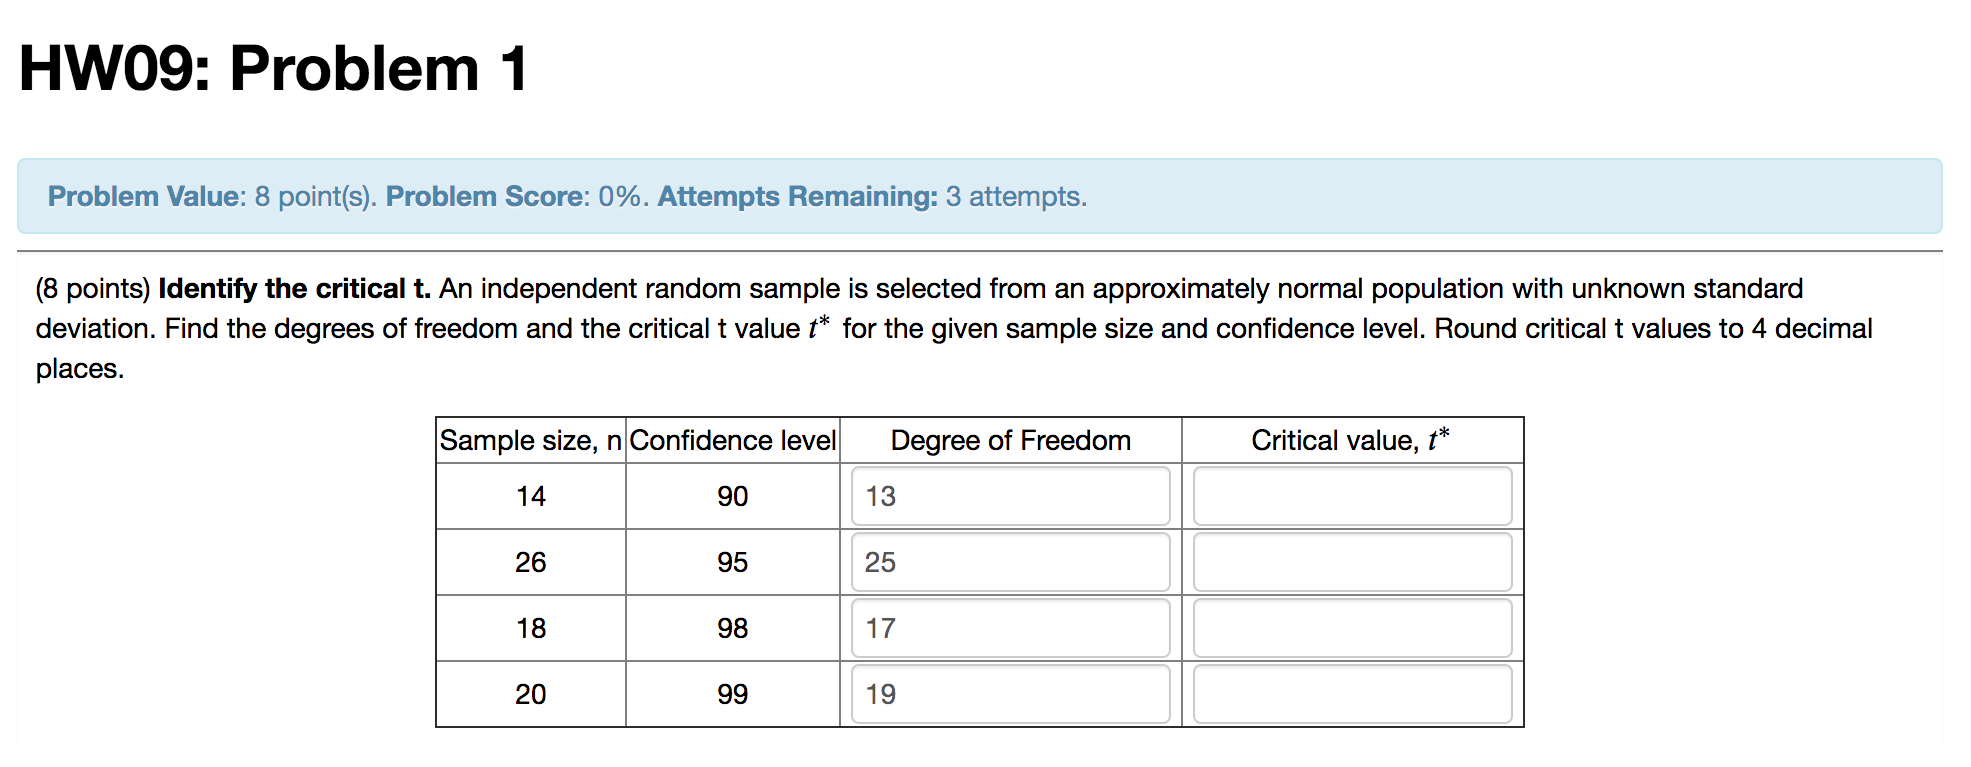Screen dimensions: 1971x767
Task: Click the Critical value, t* column header
Action: click(x=1351, y=440)
